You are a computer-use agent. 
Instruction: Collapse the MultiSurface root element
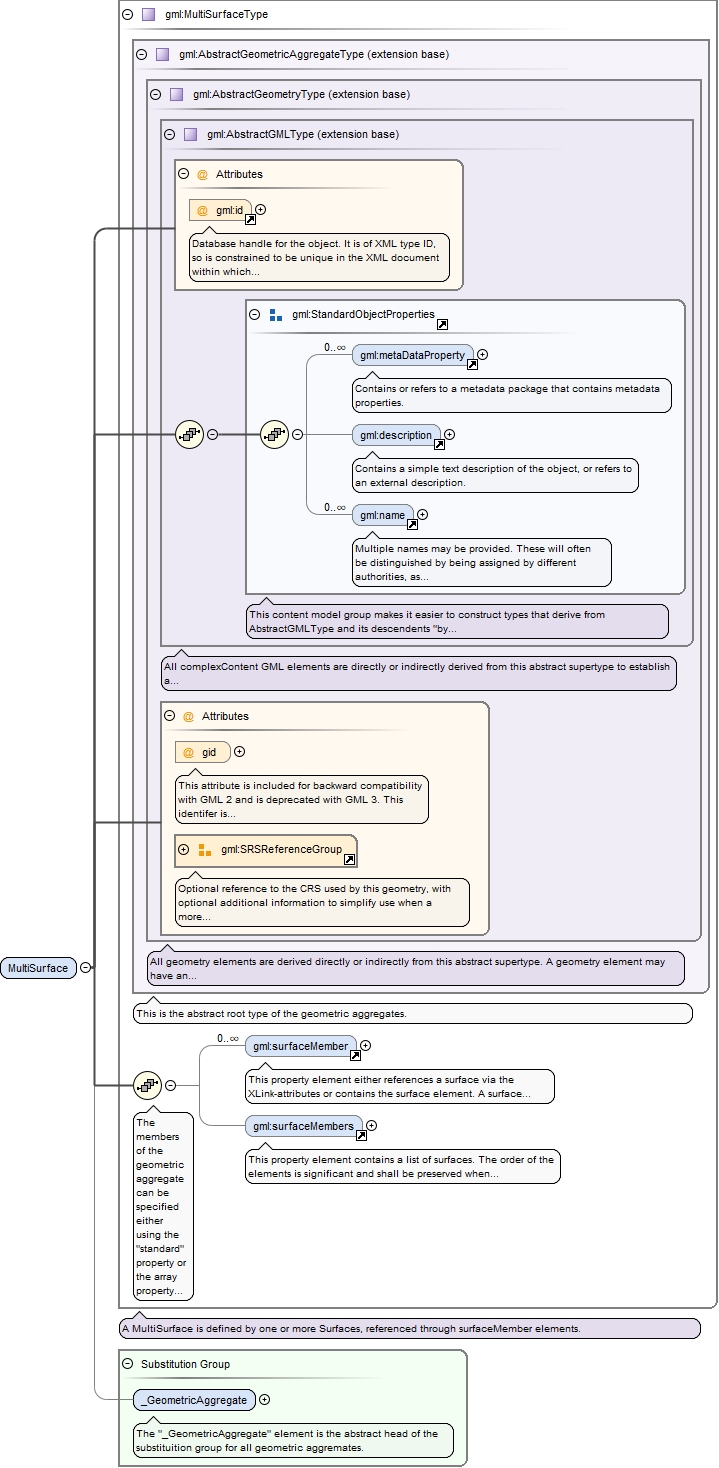[86, 968]
